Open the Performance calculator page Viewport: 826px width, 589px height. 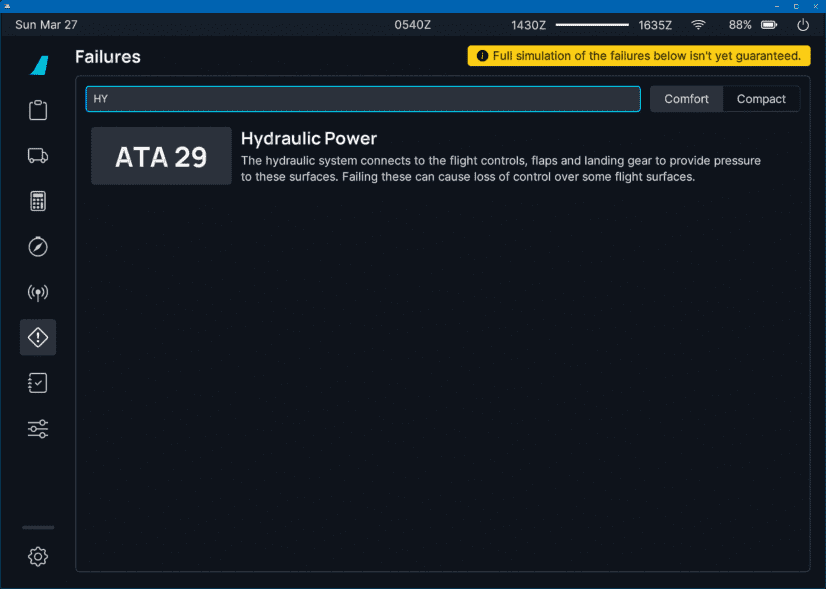pyautogui.click(x=38, y=201)
